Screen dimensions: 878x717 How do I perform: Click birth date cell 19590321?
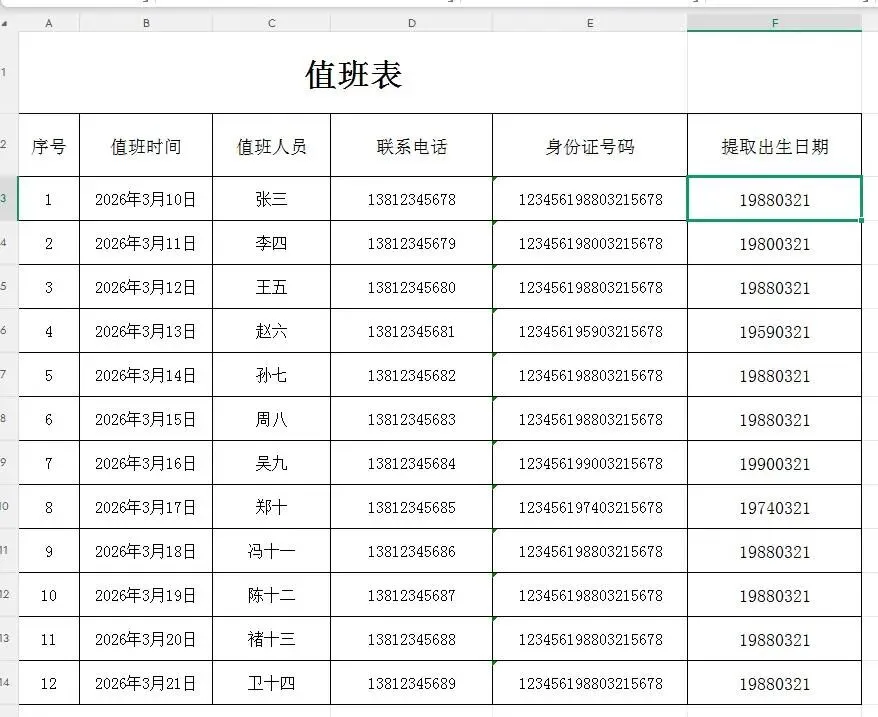coord(774,331)
